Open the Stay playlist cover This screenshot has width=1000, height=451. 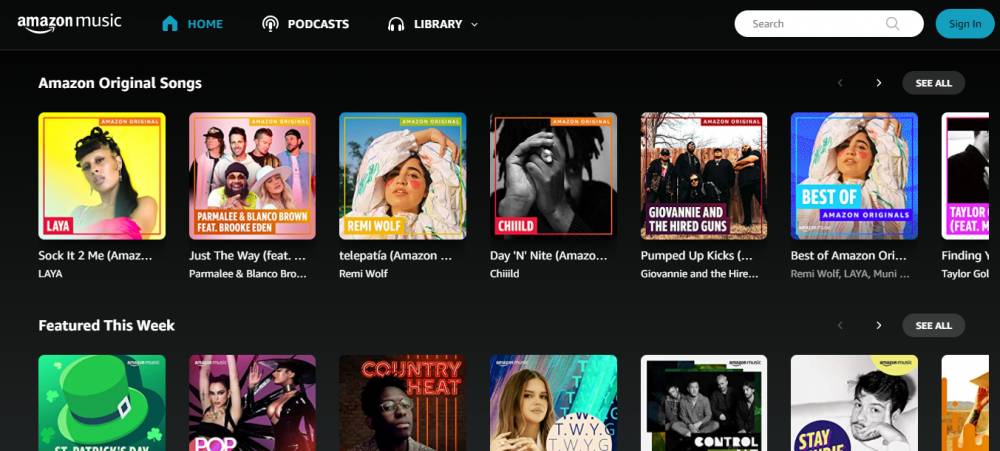click(854, 403)
